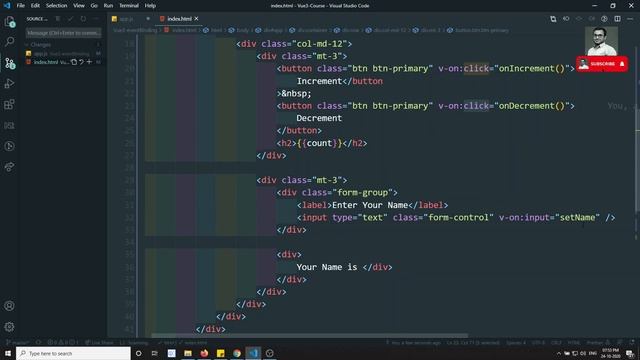Click the Windows Start button

(8, 353)
